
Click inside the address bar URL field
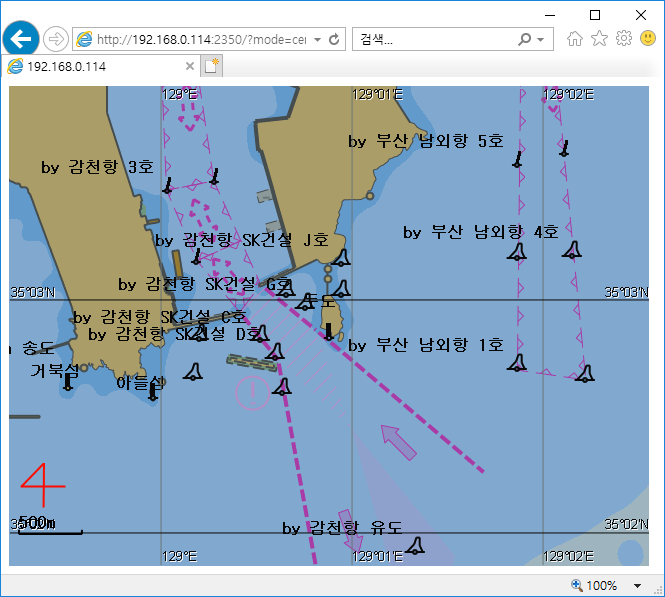point(200,40)
